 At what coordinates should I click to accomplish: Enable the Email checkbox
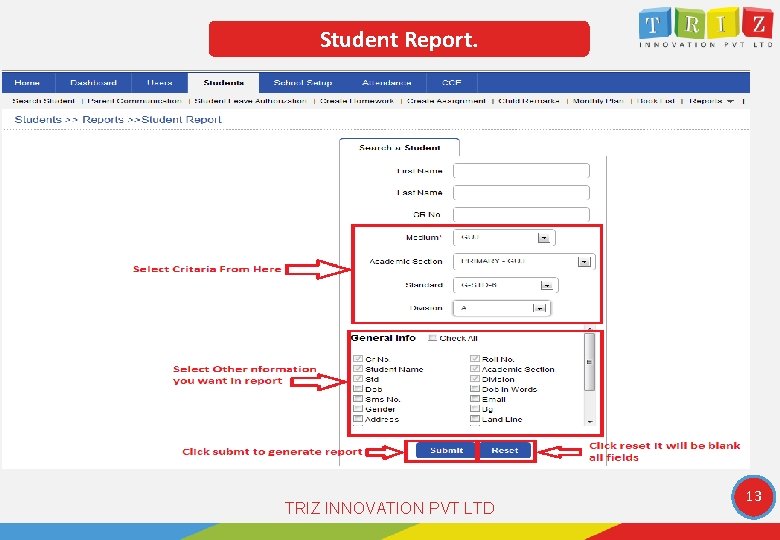point(475,399)
